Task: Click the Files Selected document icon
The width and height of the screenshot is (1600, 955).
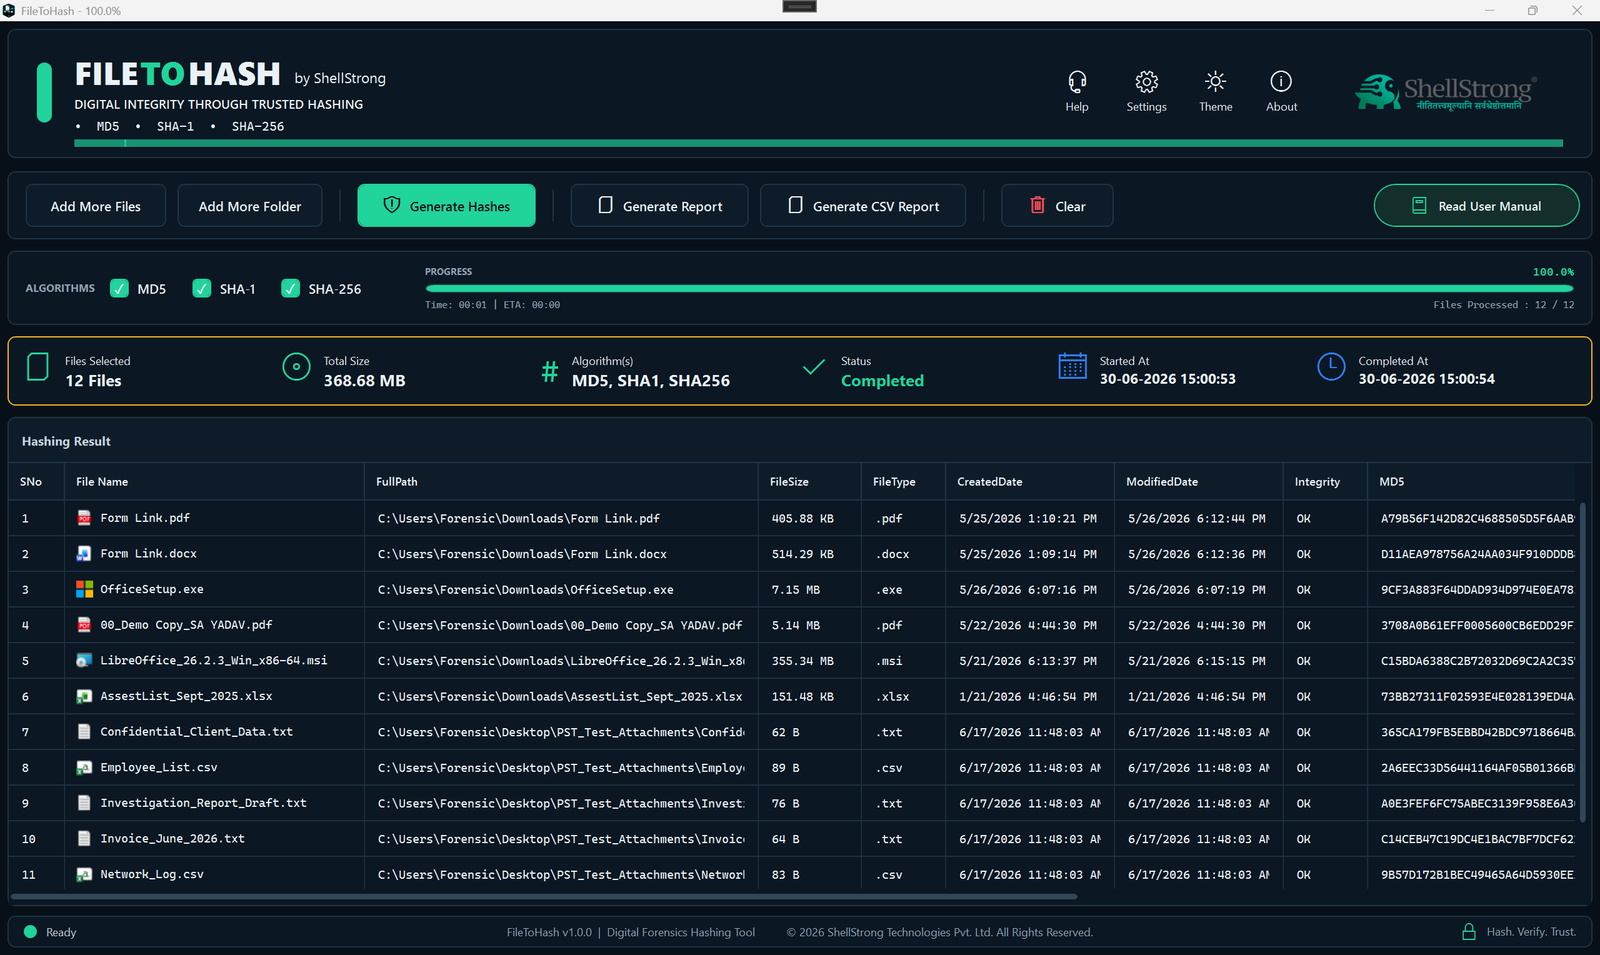Action: click(38, 367)
